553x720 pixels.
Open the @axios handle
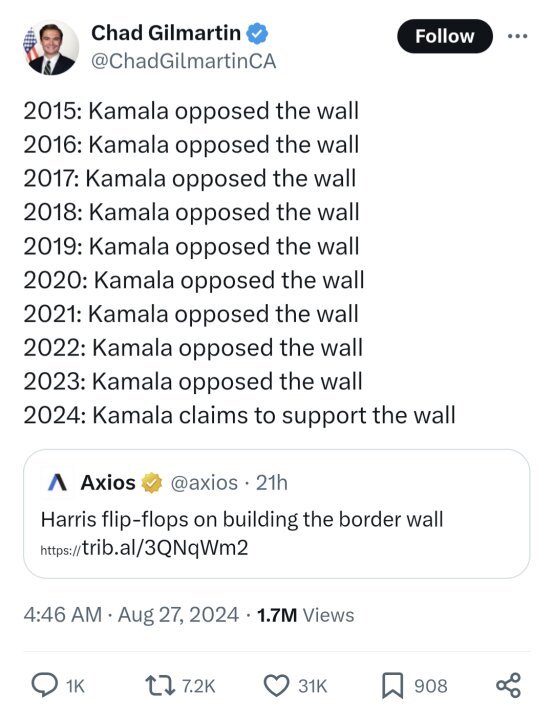click(204, 483)
